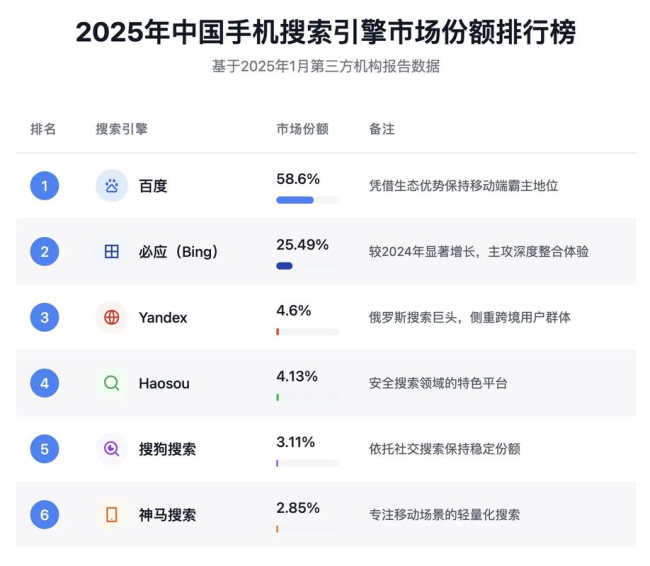Click Baidu's 58.6% progress bar

coord(307,200)
